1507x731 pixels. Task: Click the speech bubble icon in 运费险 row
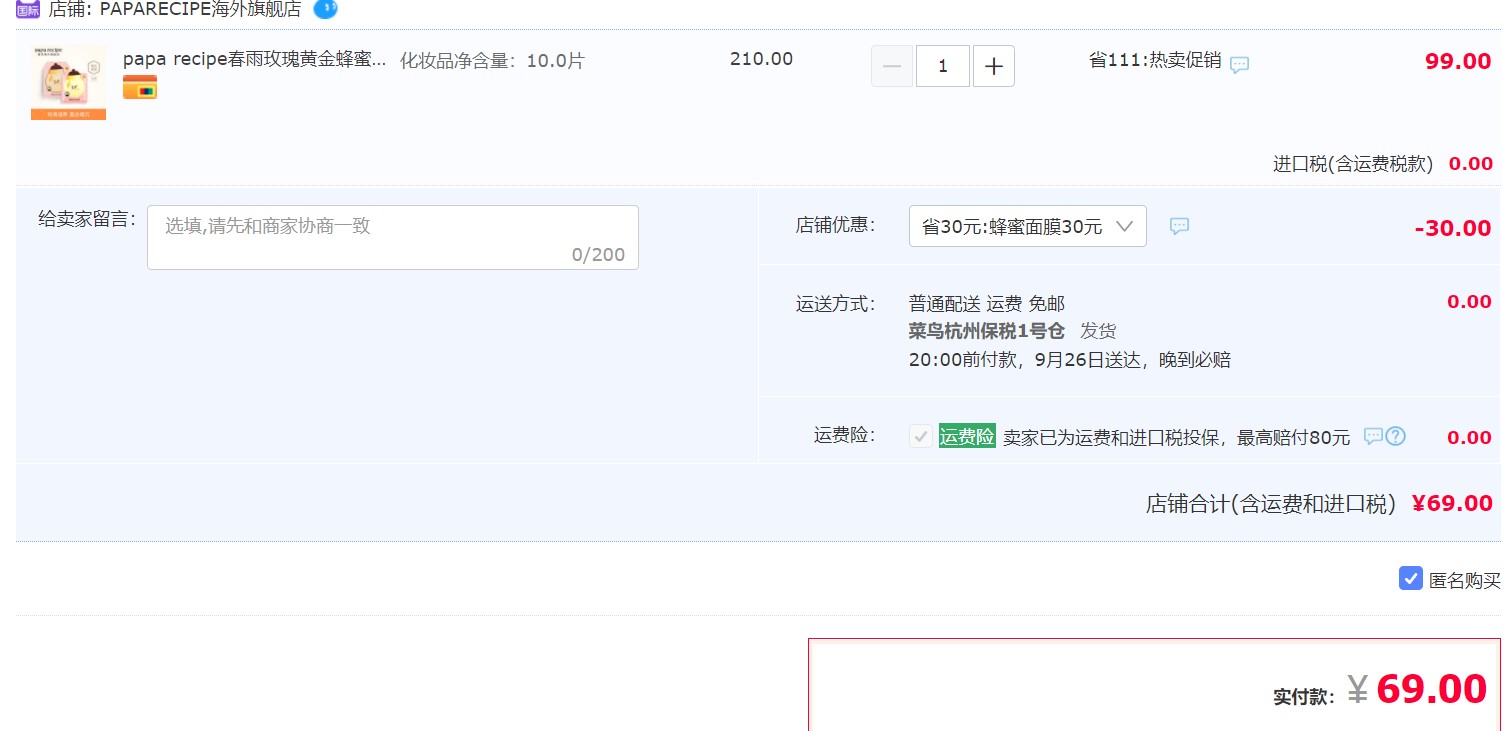tap(1373, 436)
